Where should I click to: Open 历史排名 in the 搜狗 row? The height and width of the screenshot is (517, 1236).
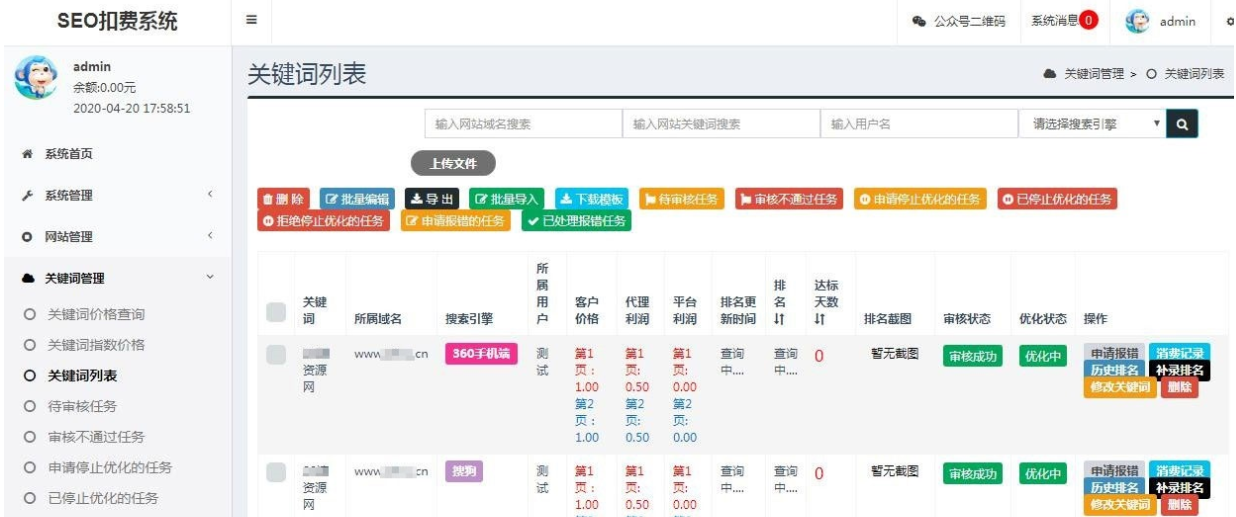click(x=1115, y=488)
